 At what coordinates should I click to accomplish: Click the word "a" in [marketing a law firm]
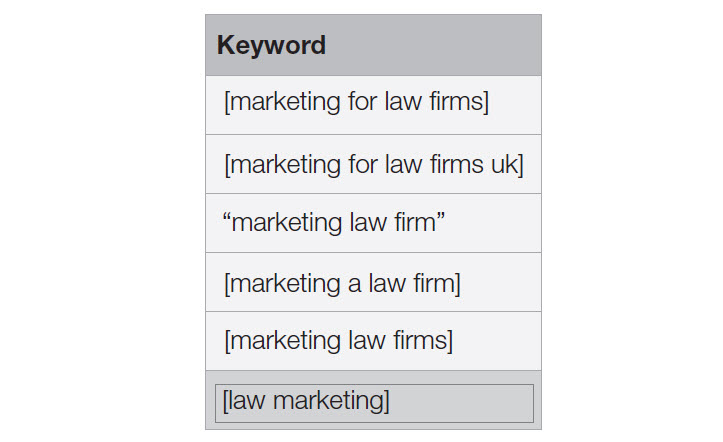354,284
